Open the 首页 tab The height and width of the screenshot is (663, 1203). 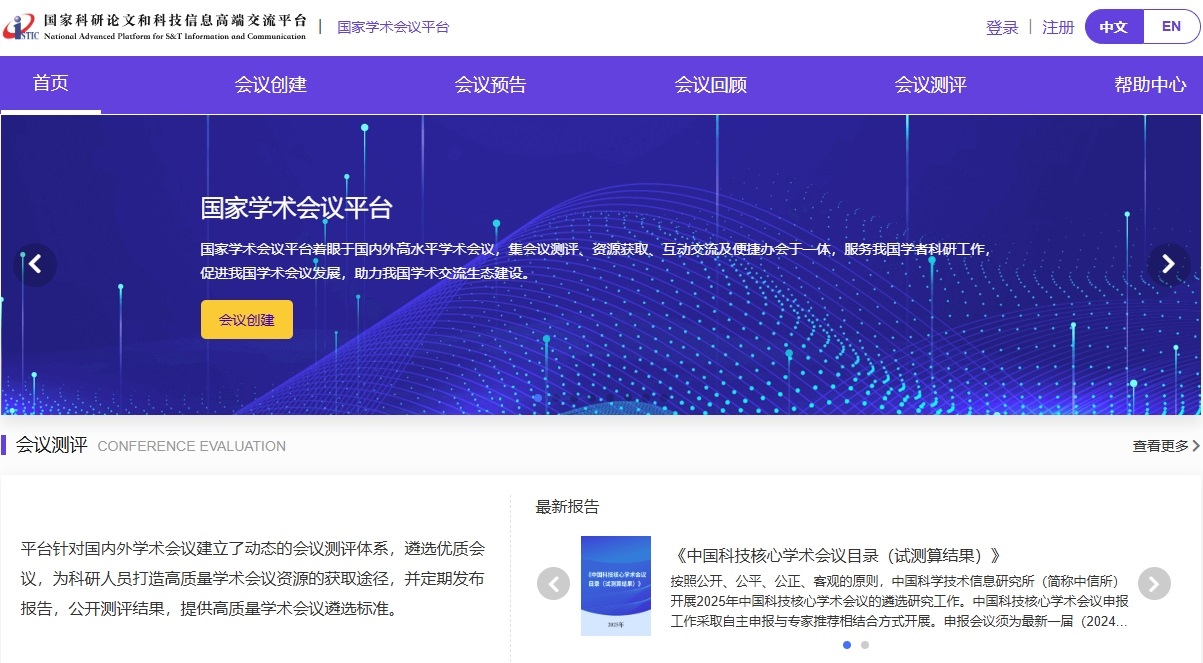50,84
